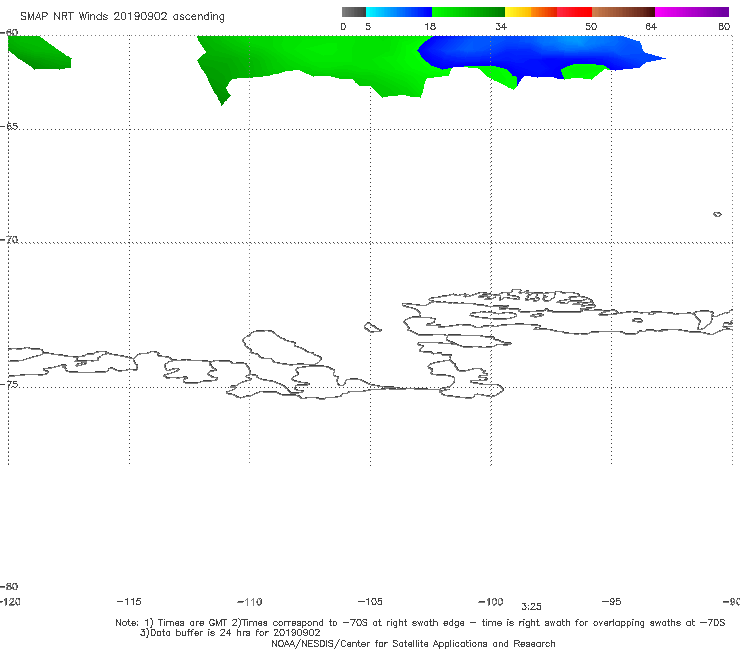Choose the magenta 64–80 color bar segment
The height and width of the screenshot is (650, 740).
click(x=692, y=12)
